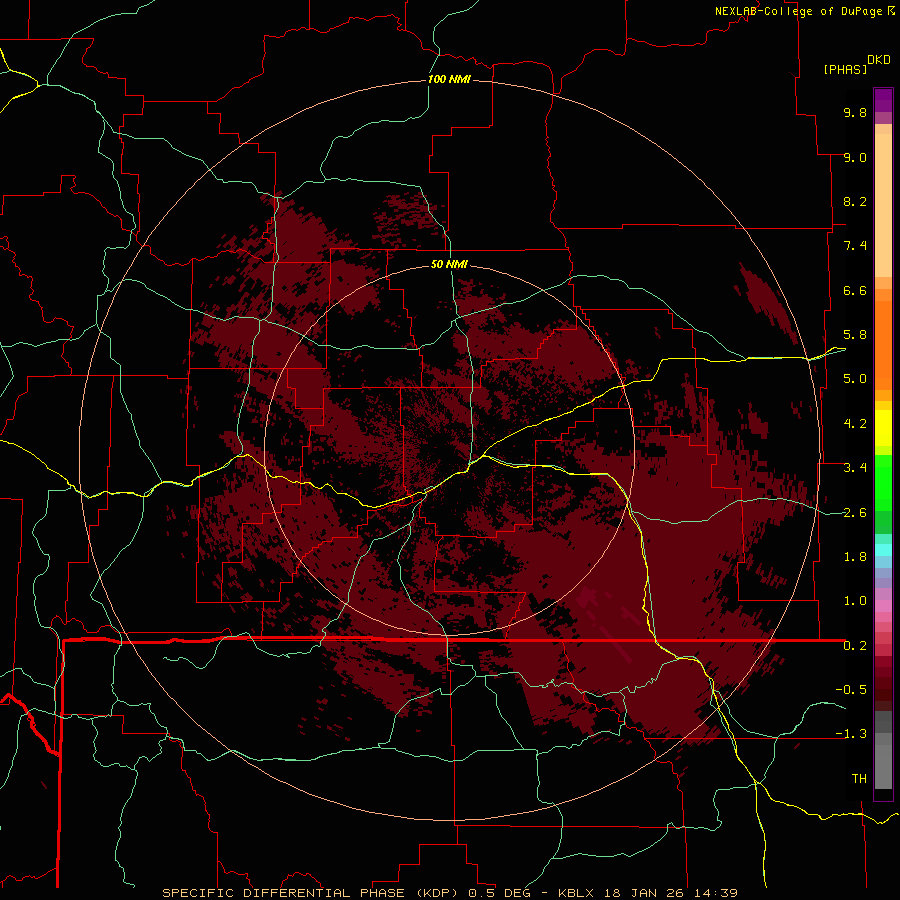This screenshot has width=900, height=900.
Task: Click the -1.3 legend value
Action: point(851,734)
